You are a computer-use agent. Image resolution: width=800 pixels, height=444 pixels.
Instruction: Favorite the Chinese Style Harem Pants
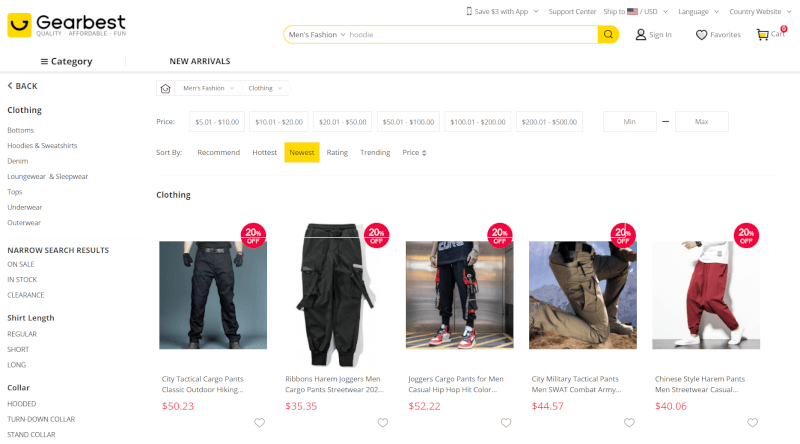pyautogui.click(x=753, y=423)
